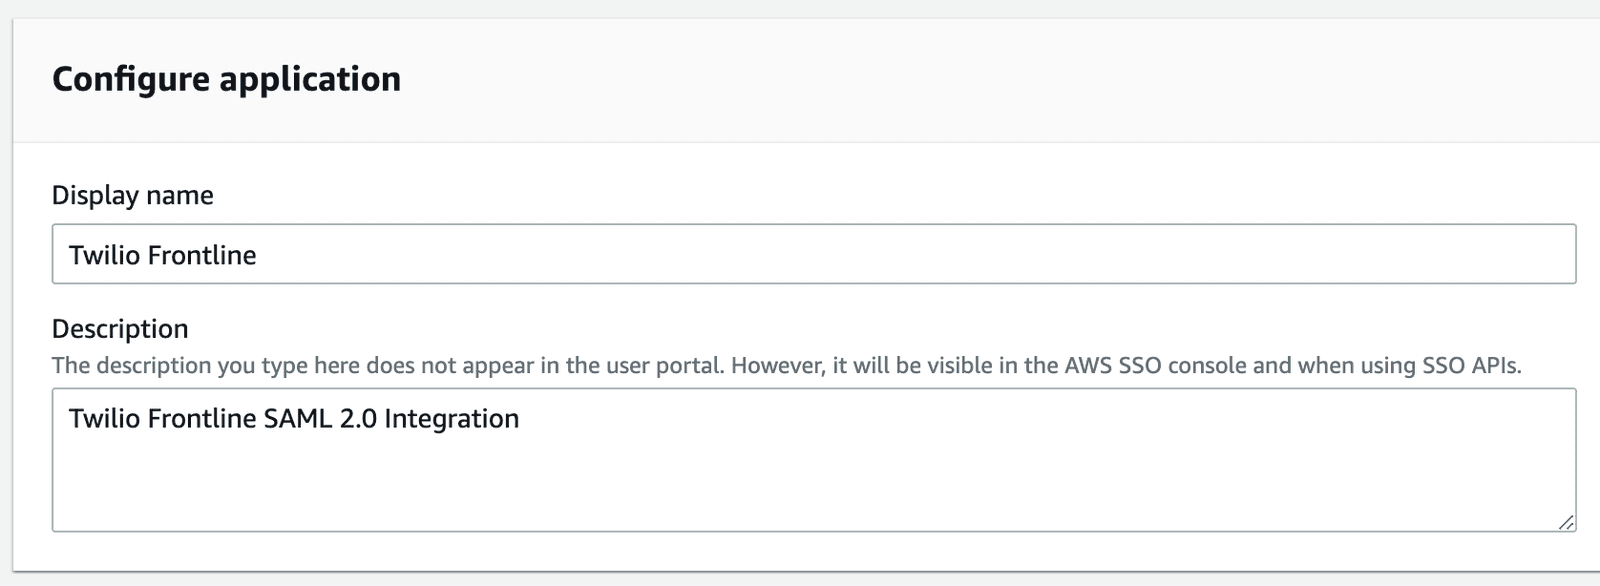Click before the word Twilio in description
This screenshot has width=1600, height=586.
pyautogui.click(x=70, y=418)
